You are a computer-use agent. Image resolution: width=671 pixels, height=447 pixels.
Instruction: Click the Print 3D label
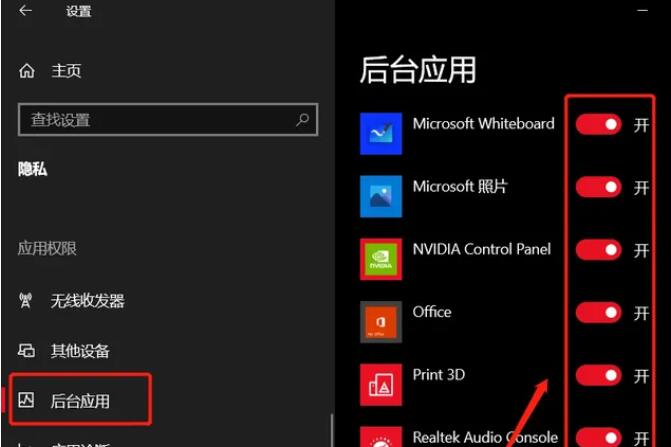click(x=439, y=375)
